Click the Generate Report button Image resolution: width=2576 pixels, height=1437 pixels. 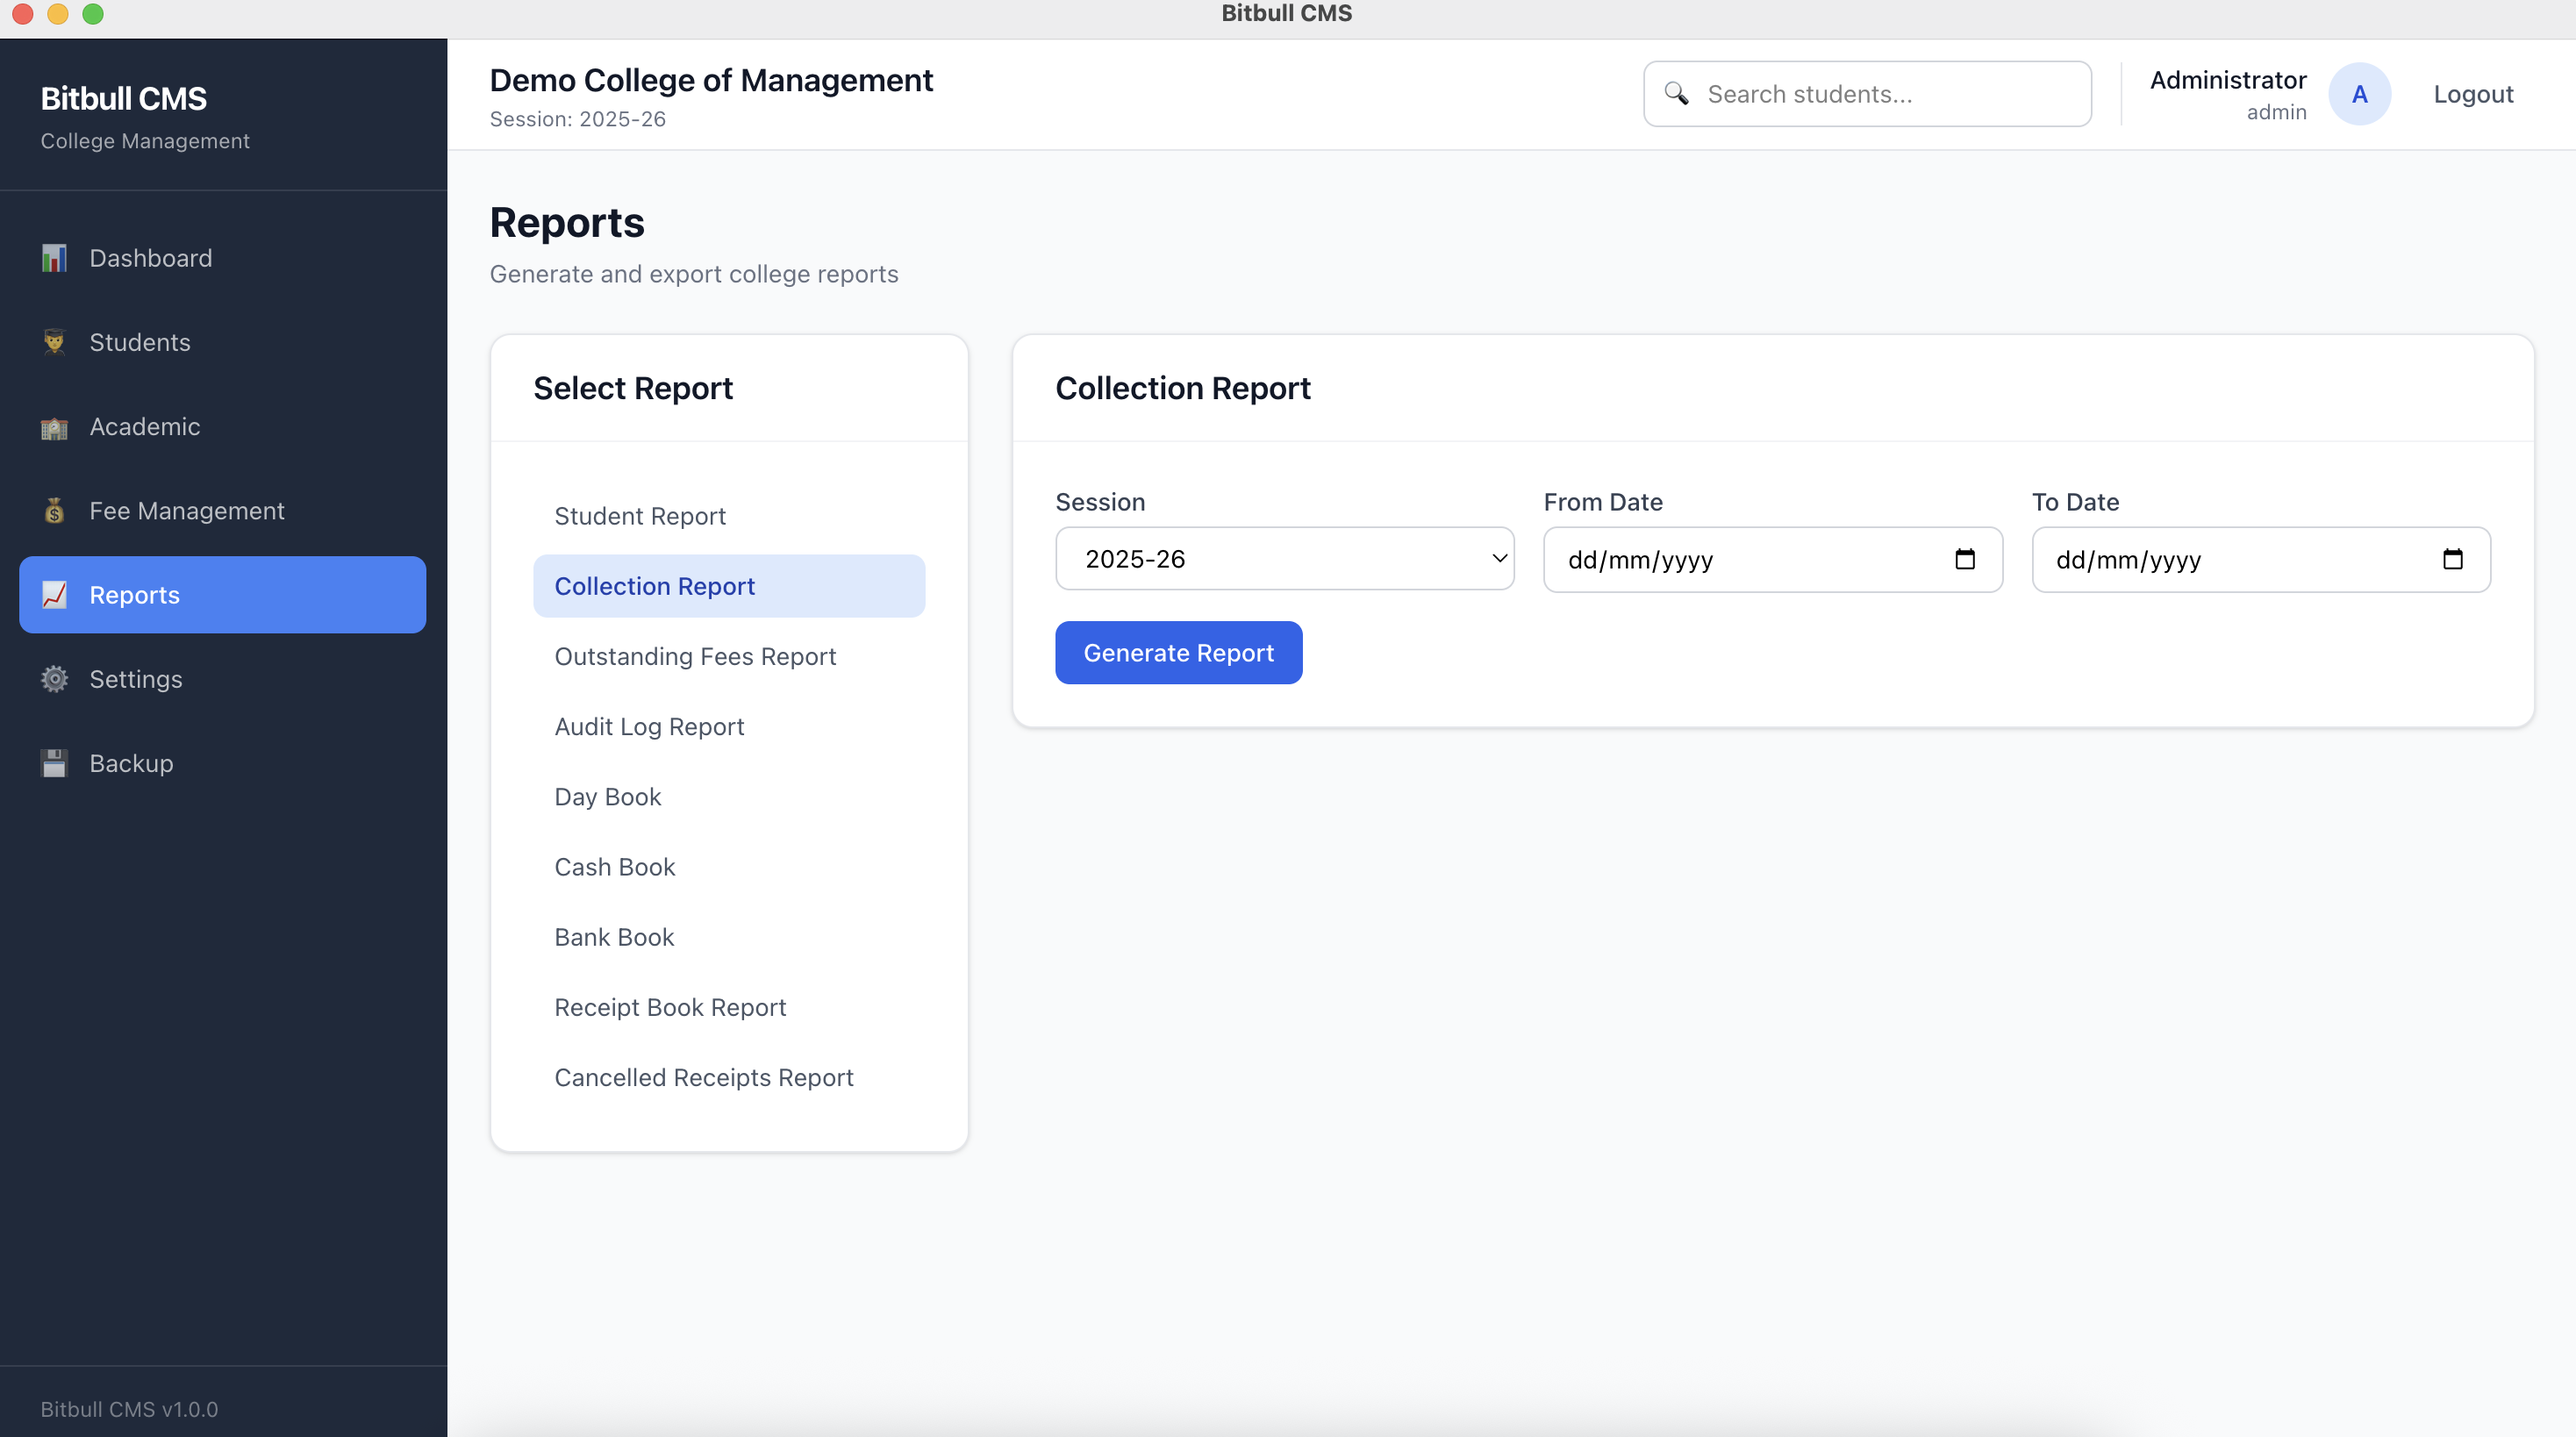[1178, 653]
